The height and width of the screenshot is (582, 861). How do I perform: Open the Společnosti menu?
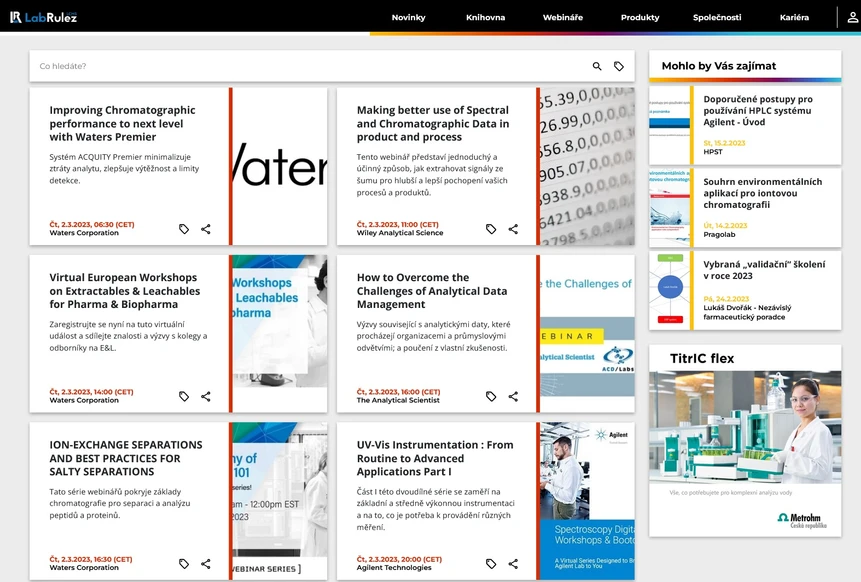(x=717, y=18)
